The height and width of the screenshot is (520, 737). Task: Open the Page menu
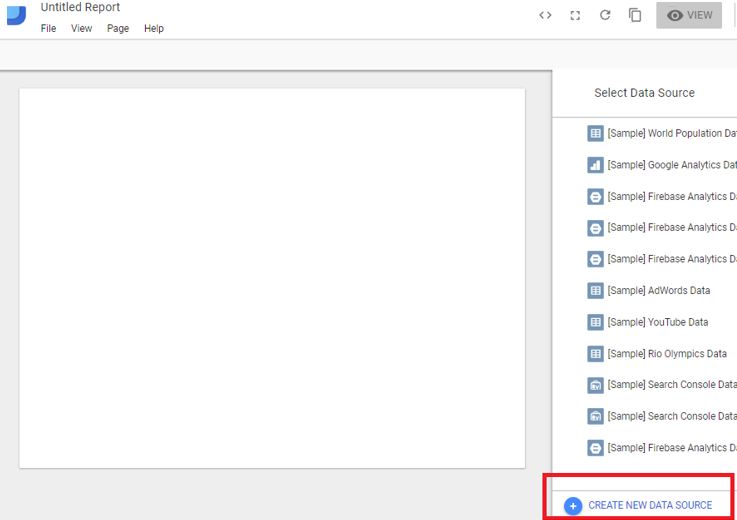click(118, 29)
